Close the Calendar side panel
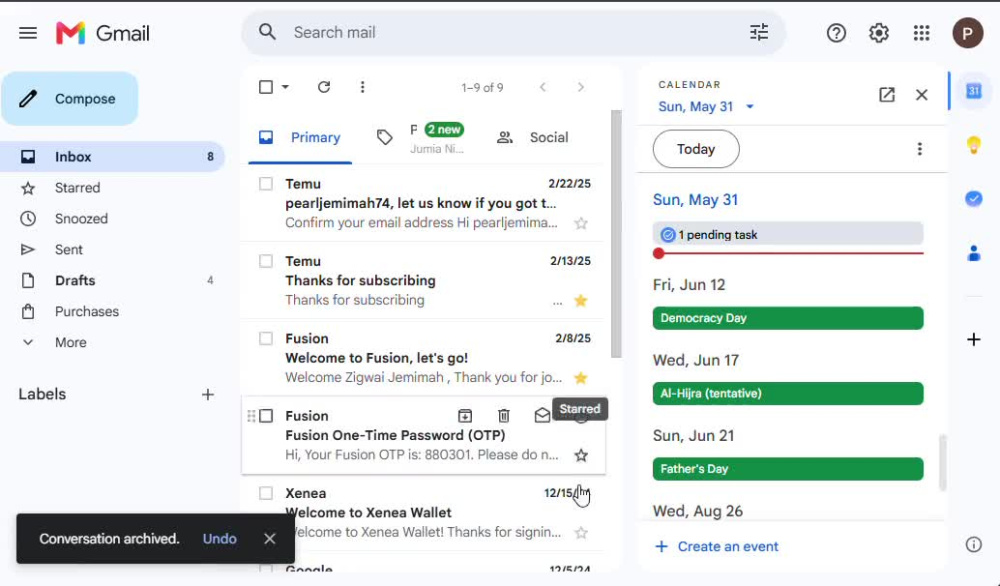Image resolution: width=1000 pixels, height=586 pixels. (922, 95)
